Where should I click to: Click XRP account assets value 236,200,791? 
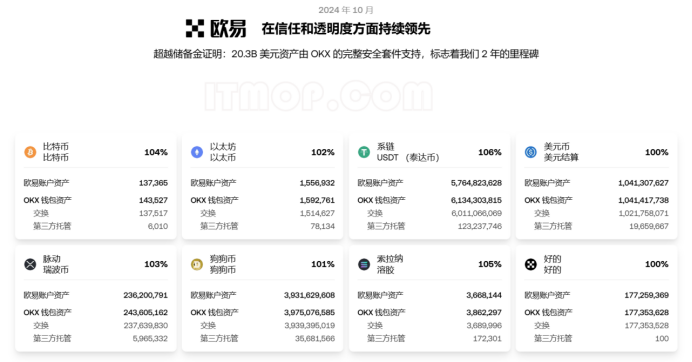tap(146, 295)
